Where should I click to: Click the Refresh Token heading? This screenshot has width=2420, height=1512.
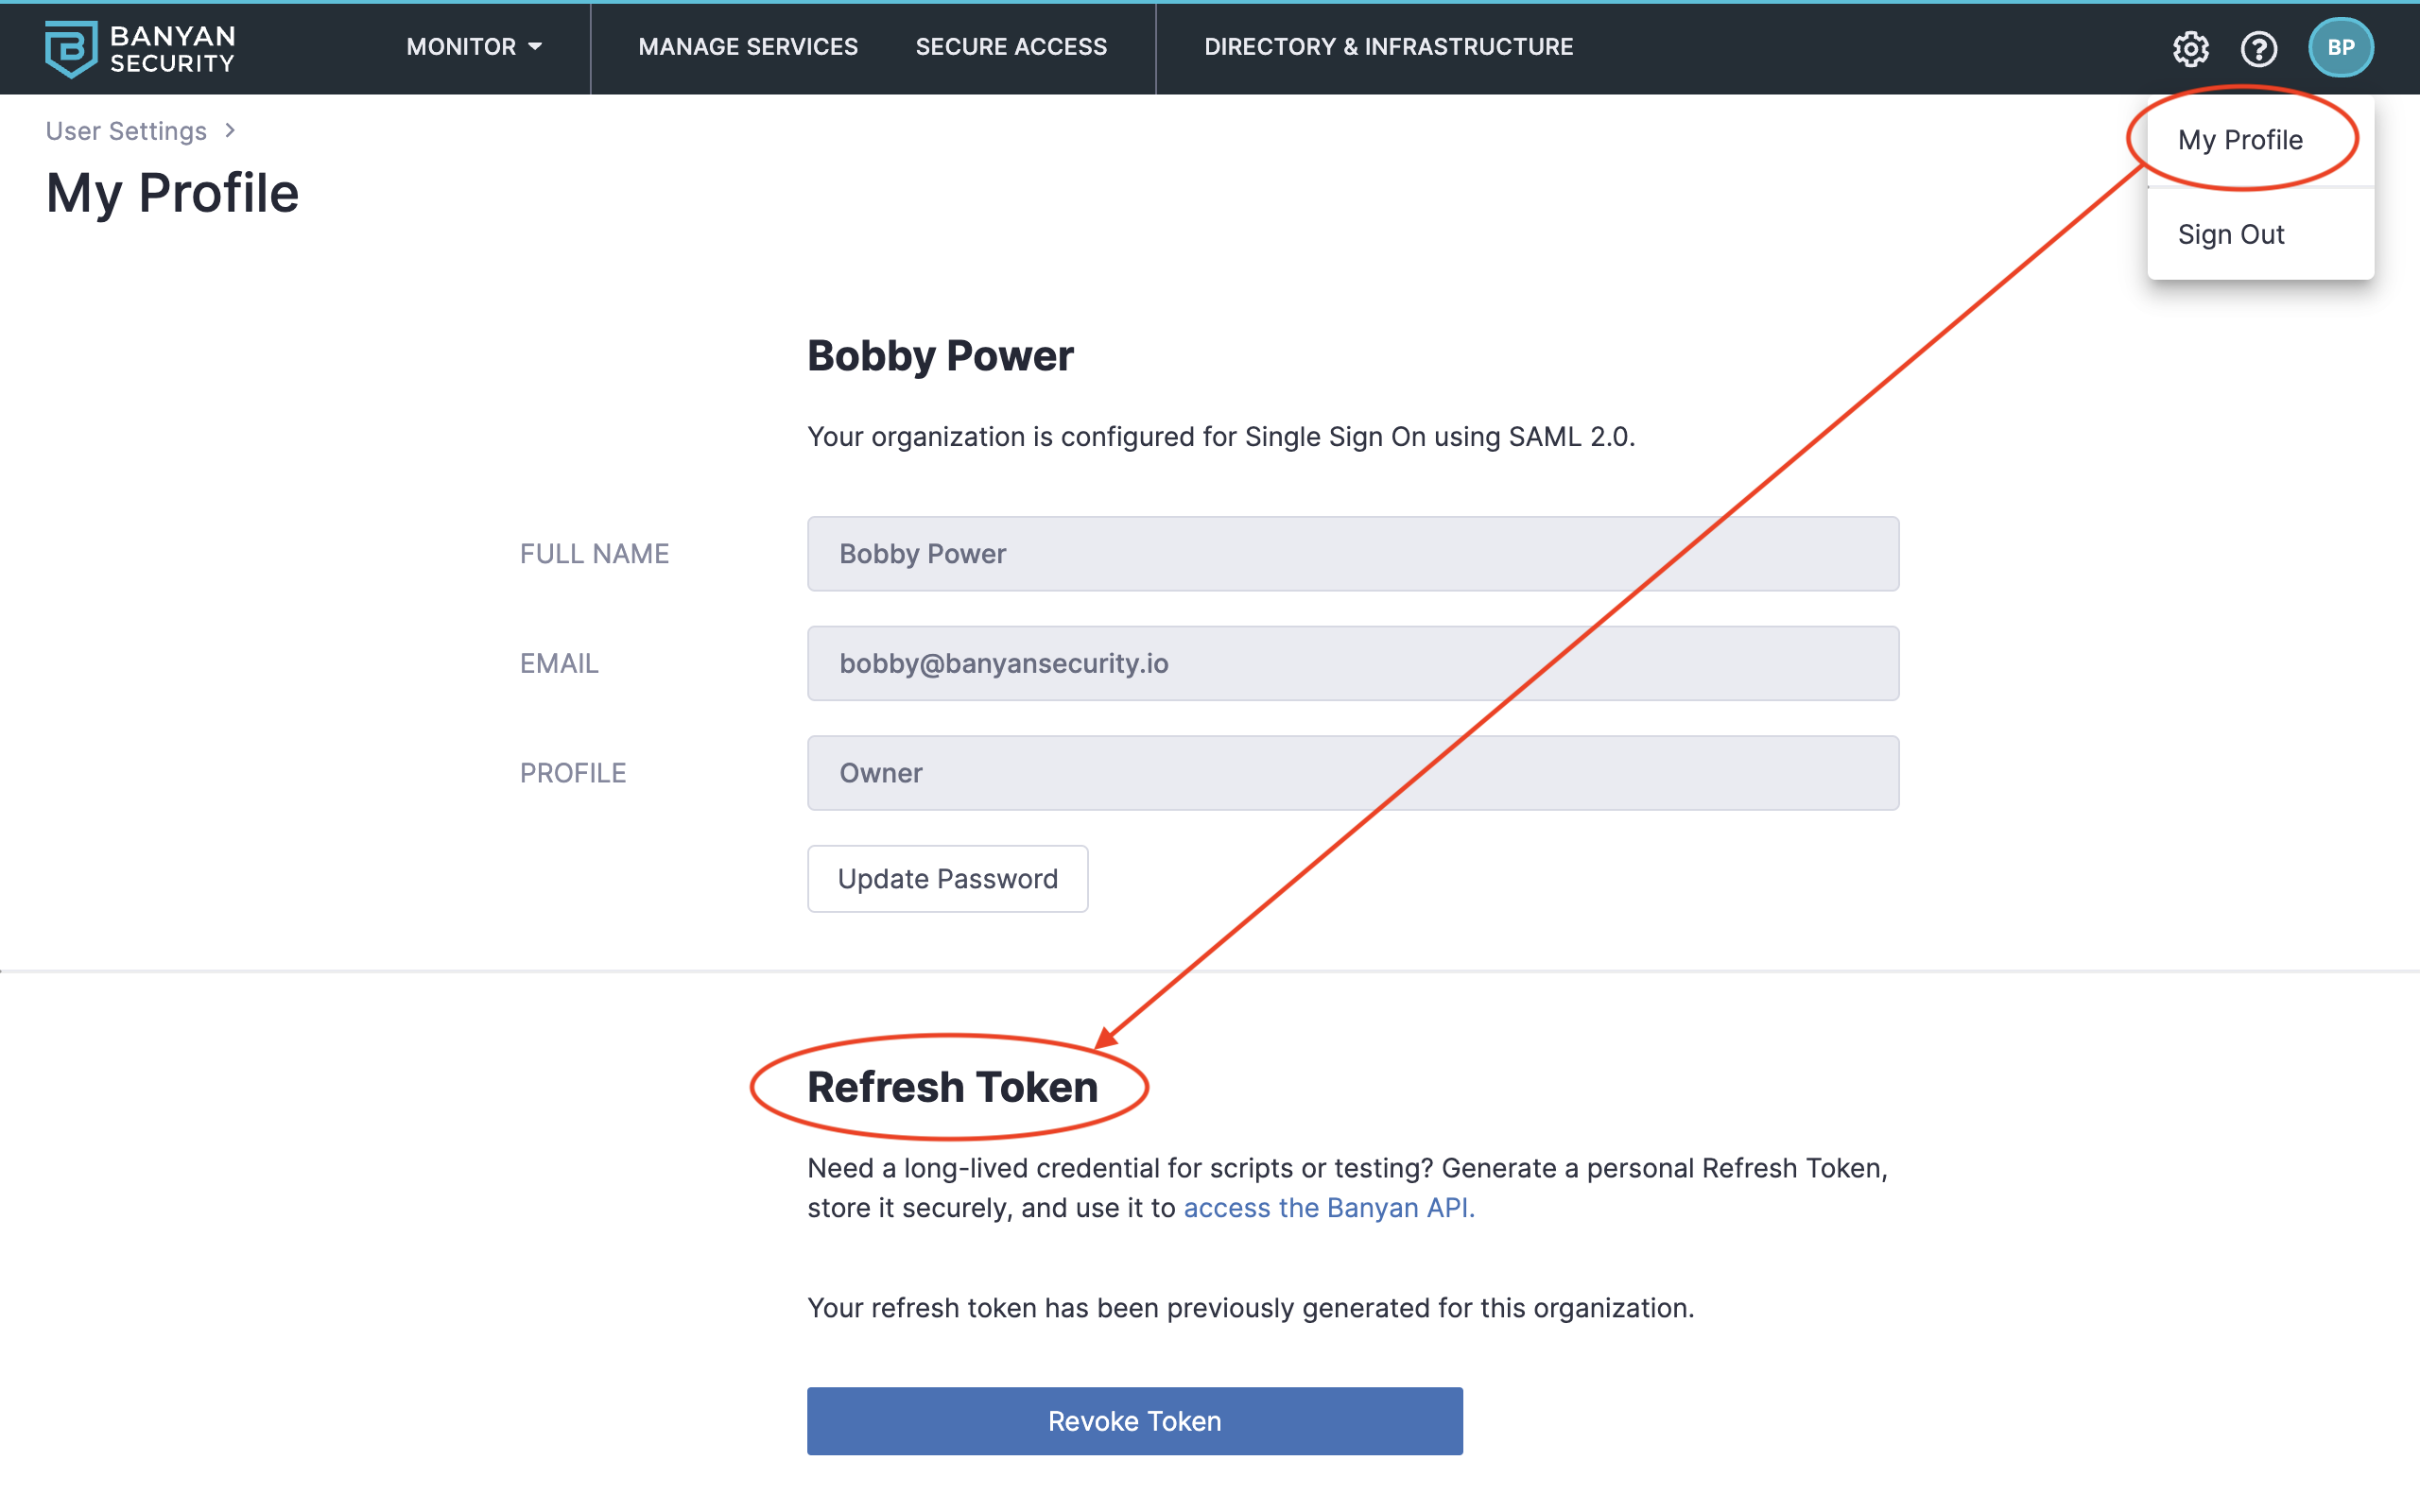click(x=952, y=1087)
